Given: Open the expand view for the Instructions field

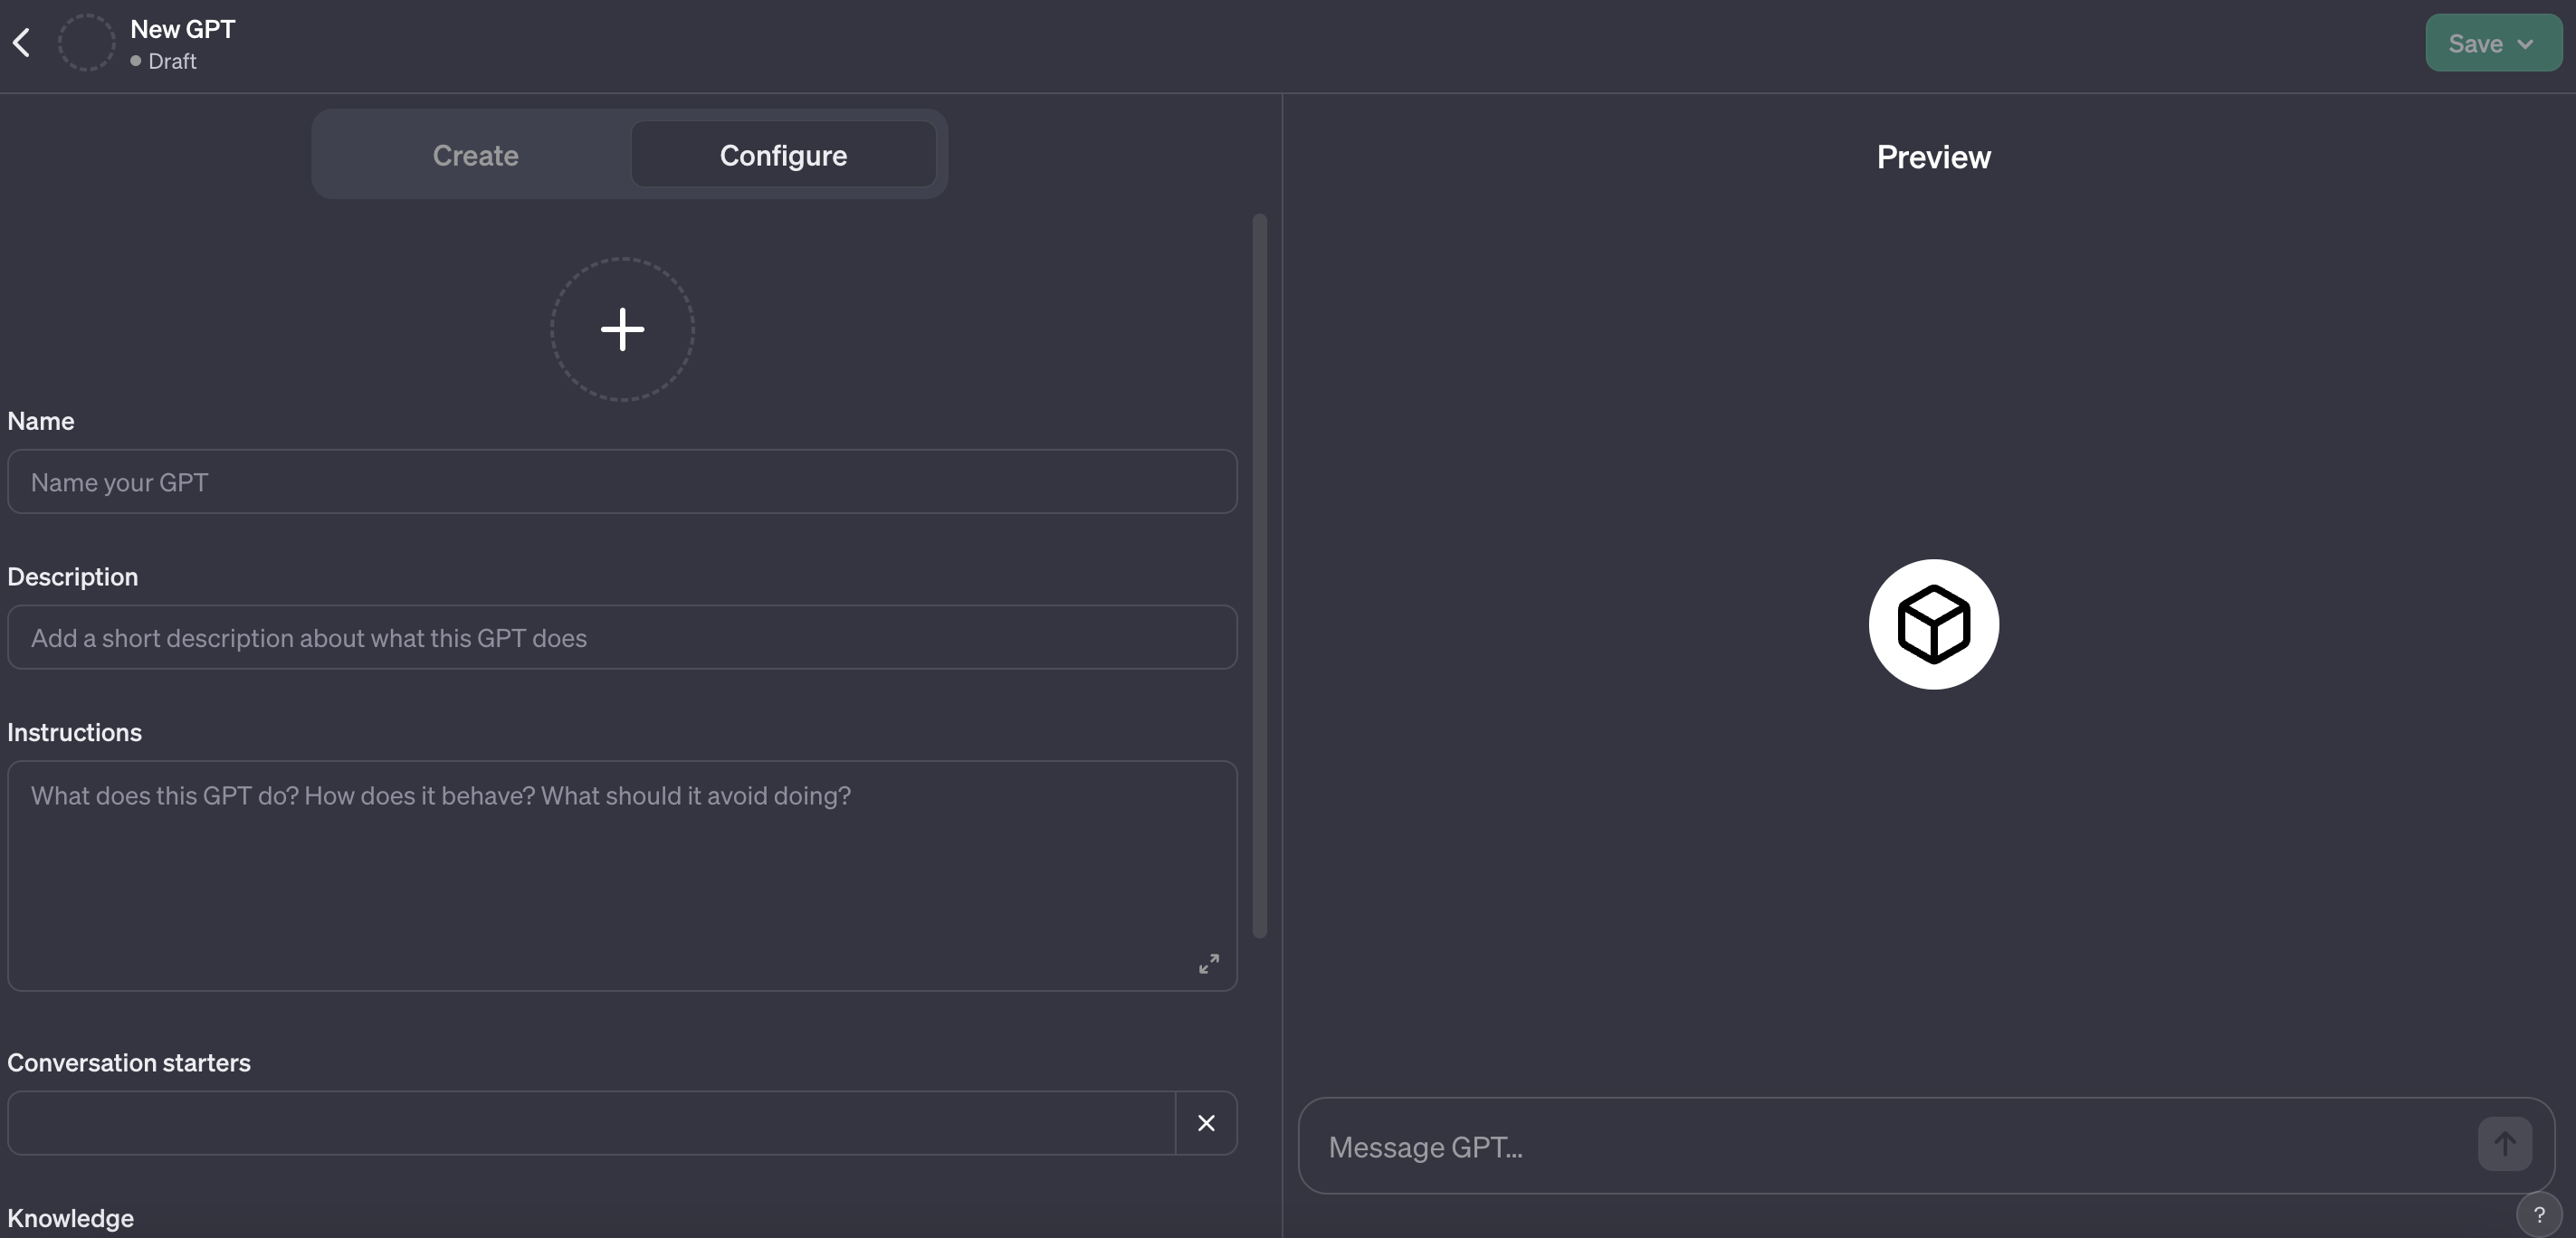Looking at the screenshot, I should point(1208,962).
